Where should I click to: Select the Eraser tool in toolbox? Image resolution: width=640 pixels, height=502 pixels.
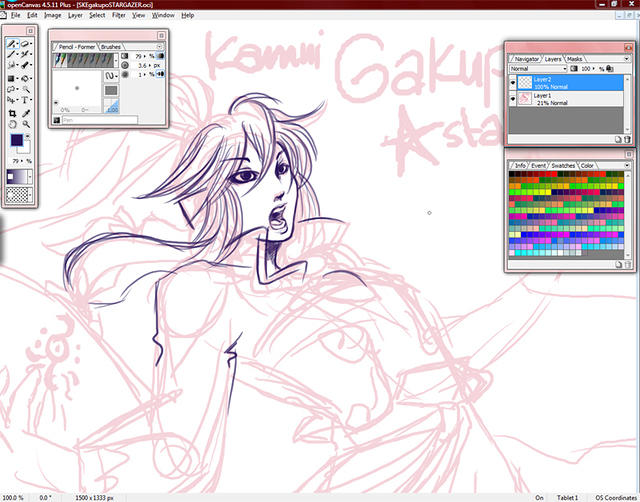click(25, 44)
